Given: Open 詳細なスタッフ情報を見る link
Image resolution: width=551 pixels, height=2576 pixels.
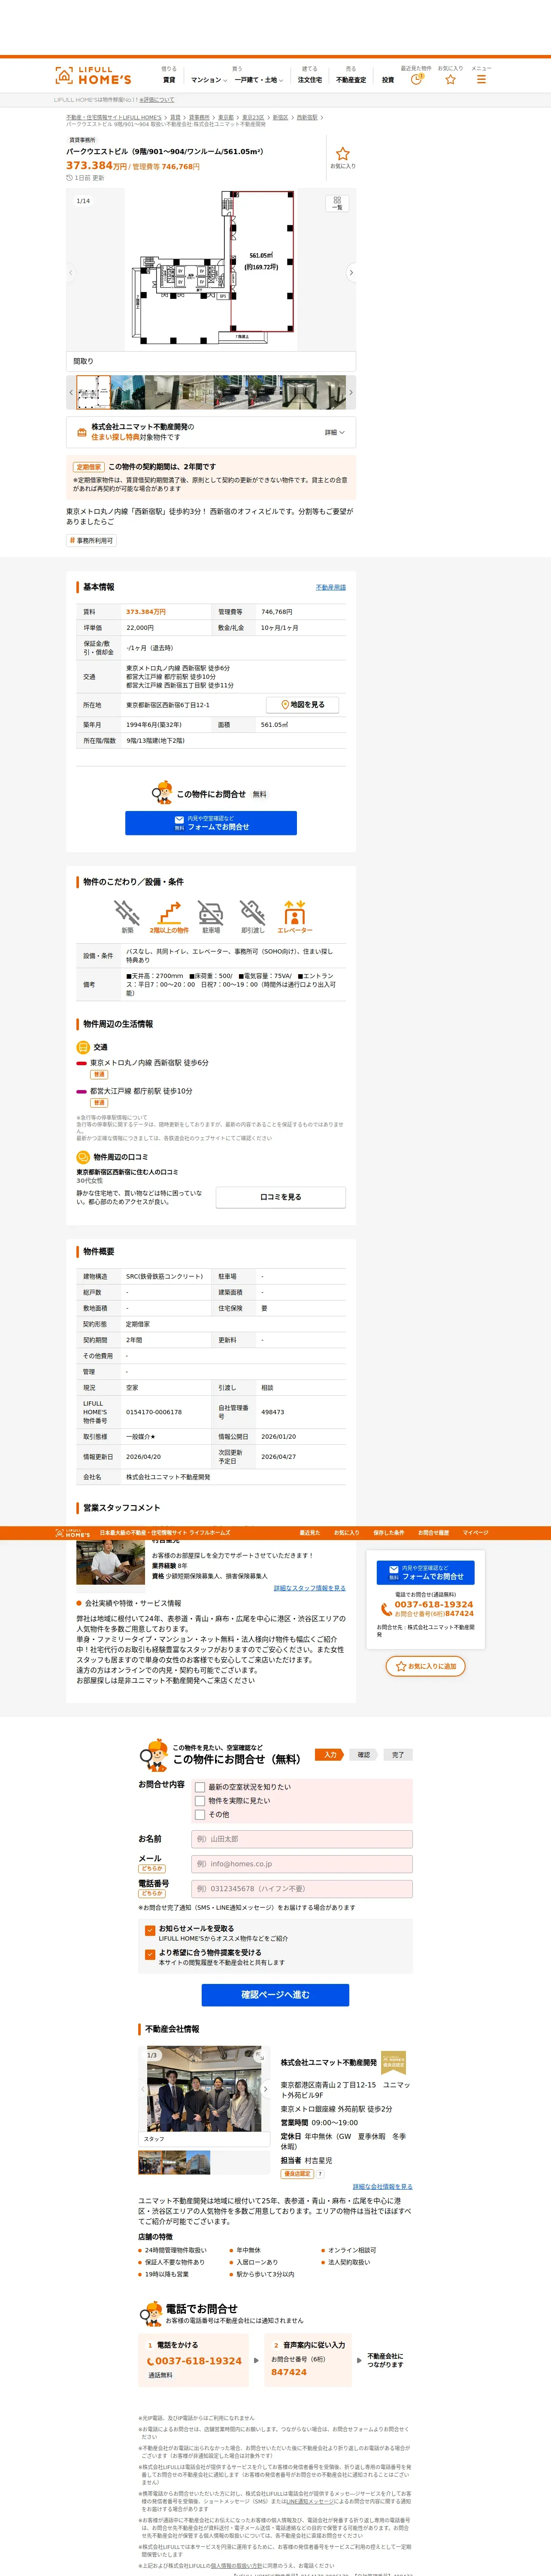Looking at the screenshot, I should 310,1588.
